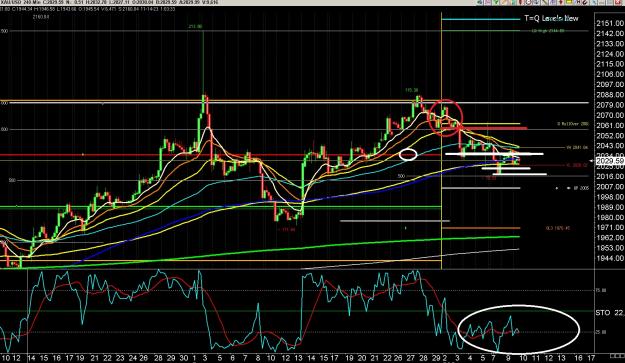Select the 2097.00 price level label
The height and width of the screenshot is (363, 625).
(x=610, y=85)
